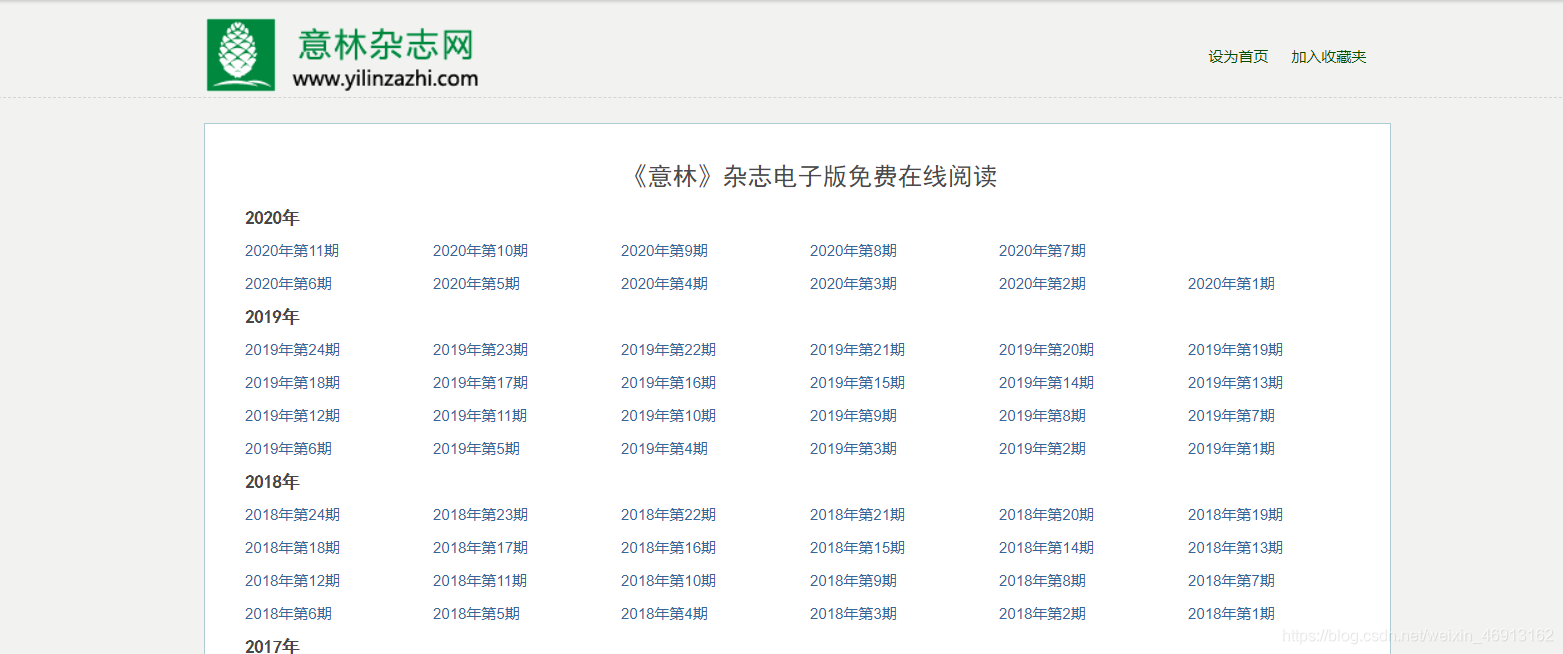This screenshot has width=1563, height=654.
Task: Open issue 2018年第8期
Action: pyautogui.click(x=1042, y=581)
